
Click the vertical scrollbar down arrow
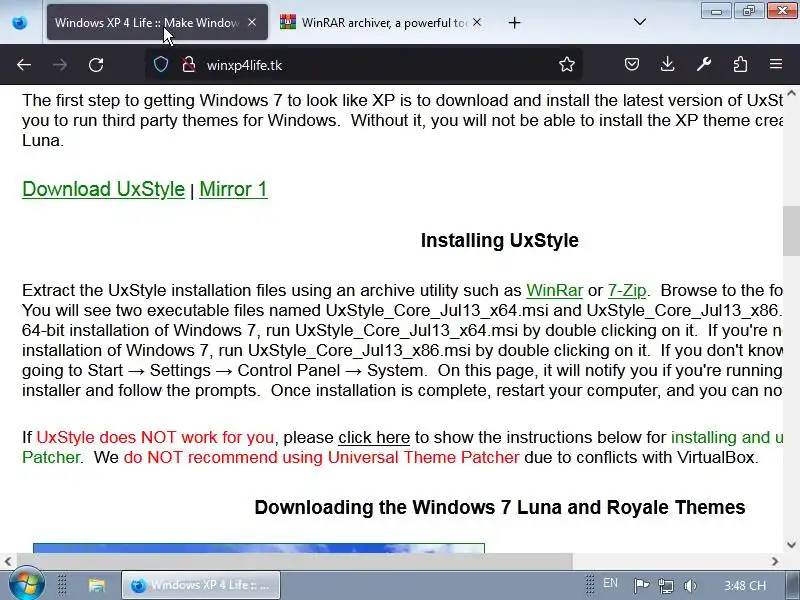(x=791, y=545)
